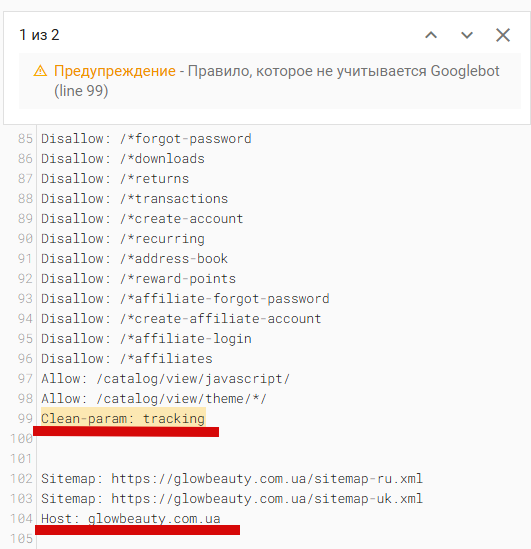Click the Host: glowbeauty.com.ua line
The width and height of the screenshot is (531, 549).
click(131, 519)
